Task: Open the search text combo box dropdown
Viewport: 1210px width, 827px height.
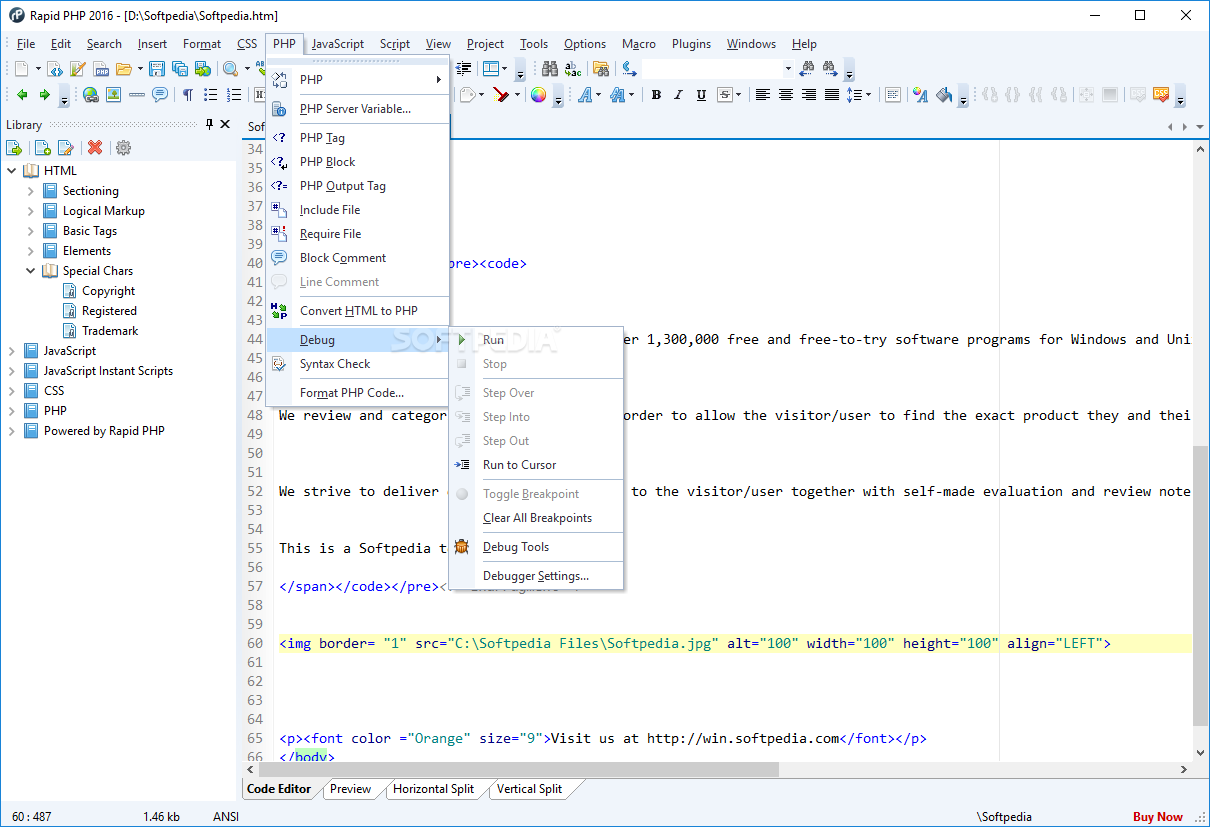Action: click(788, 69)
